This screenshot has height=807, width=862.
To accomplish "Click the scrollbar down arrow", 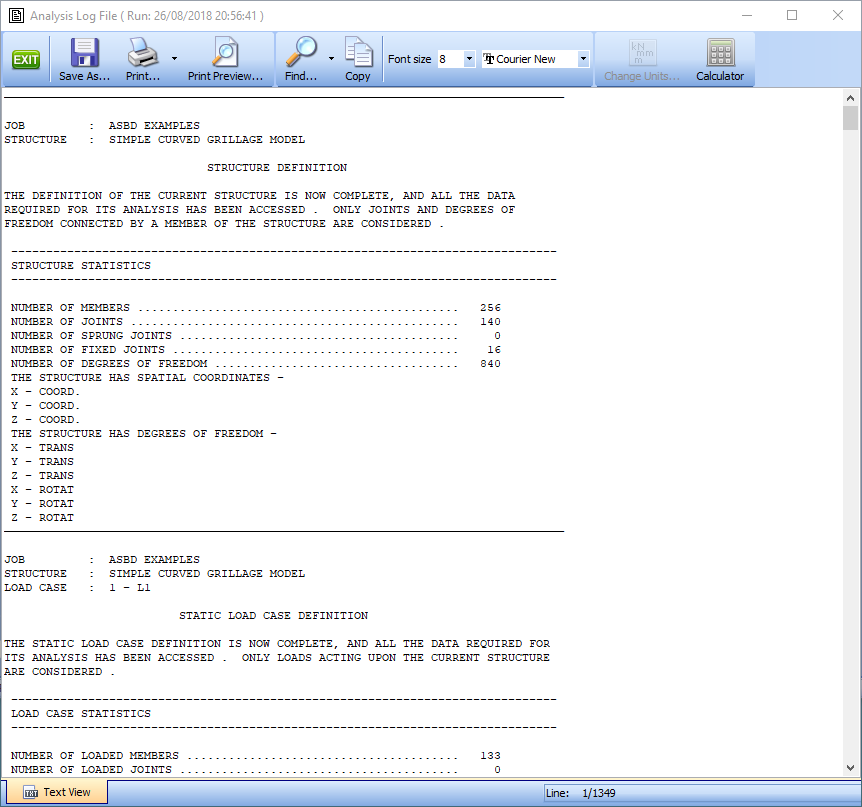I will (850, 768).
